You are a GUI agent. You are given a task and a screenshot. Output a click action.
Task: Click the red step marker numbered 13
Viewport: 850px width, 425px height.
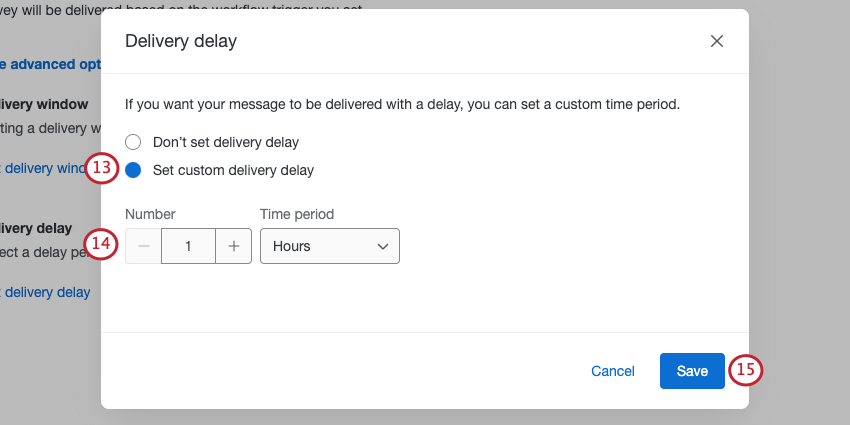coord(102,168)
